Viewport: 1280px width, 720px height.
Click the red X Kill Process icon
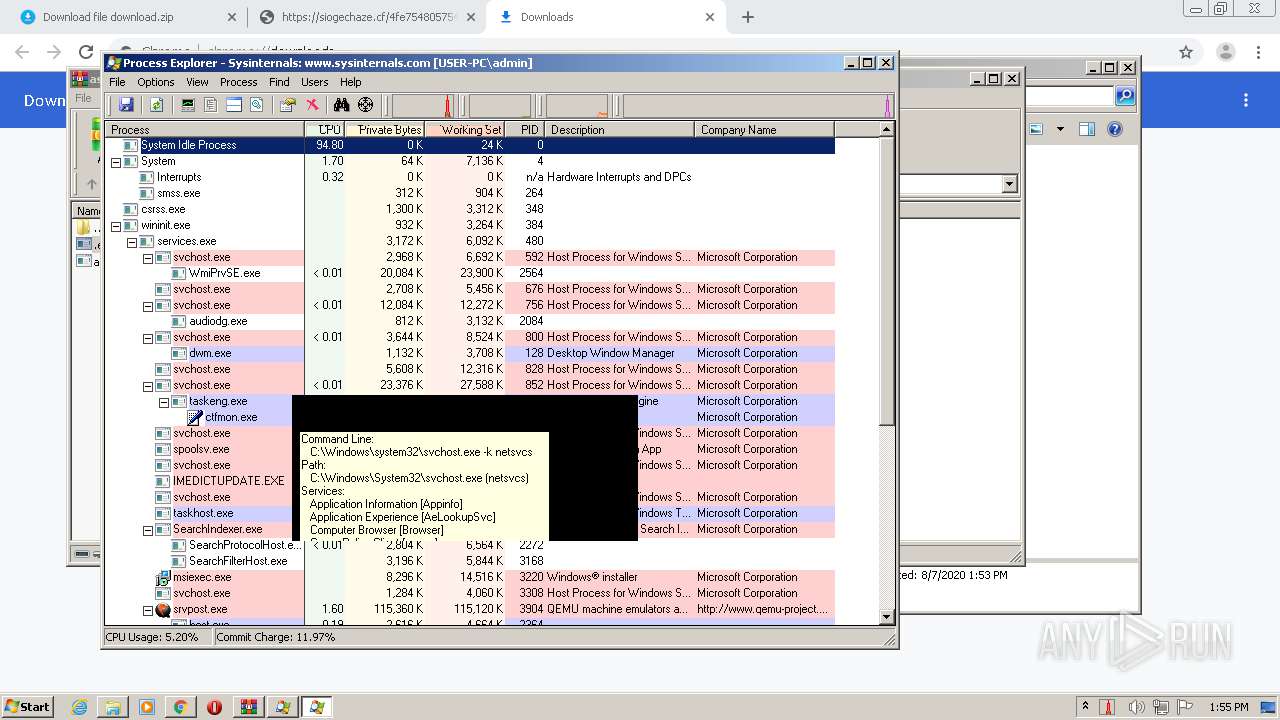[x=312, y=104]
